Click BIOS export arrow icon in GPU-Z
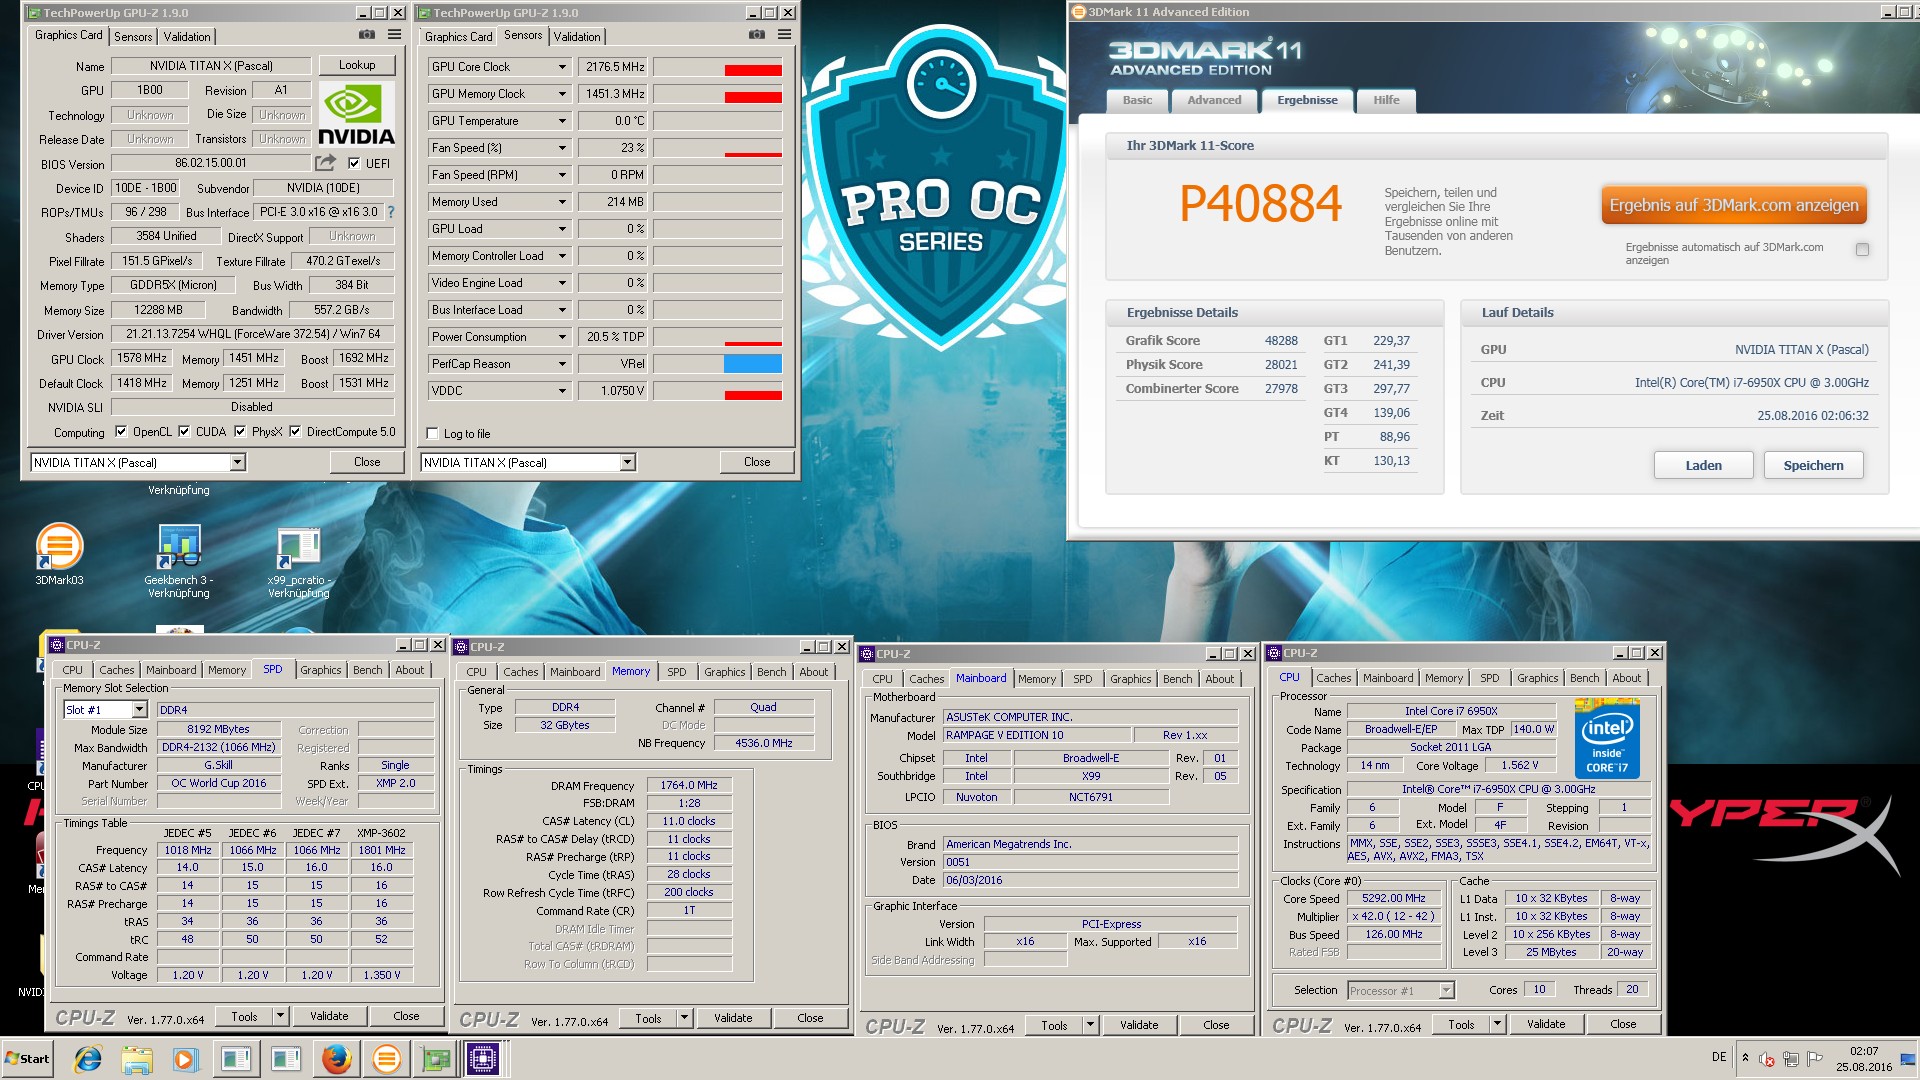Viewport: 1920px width, 1080px height. tap(325, 163)
